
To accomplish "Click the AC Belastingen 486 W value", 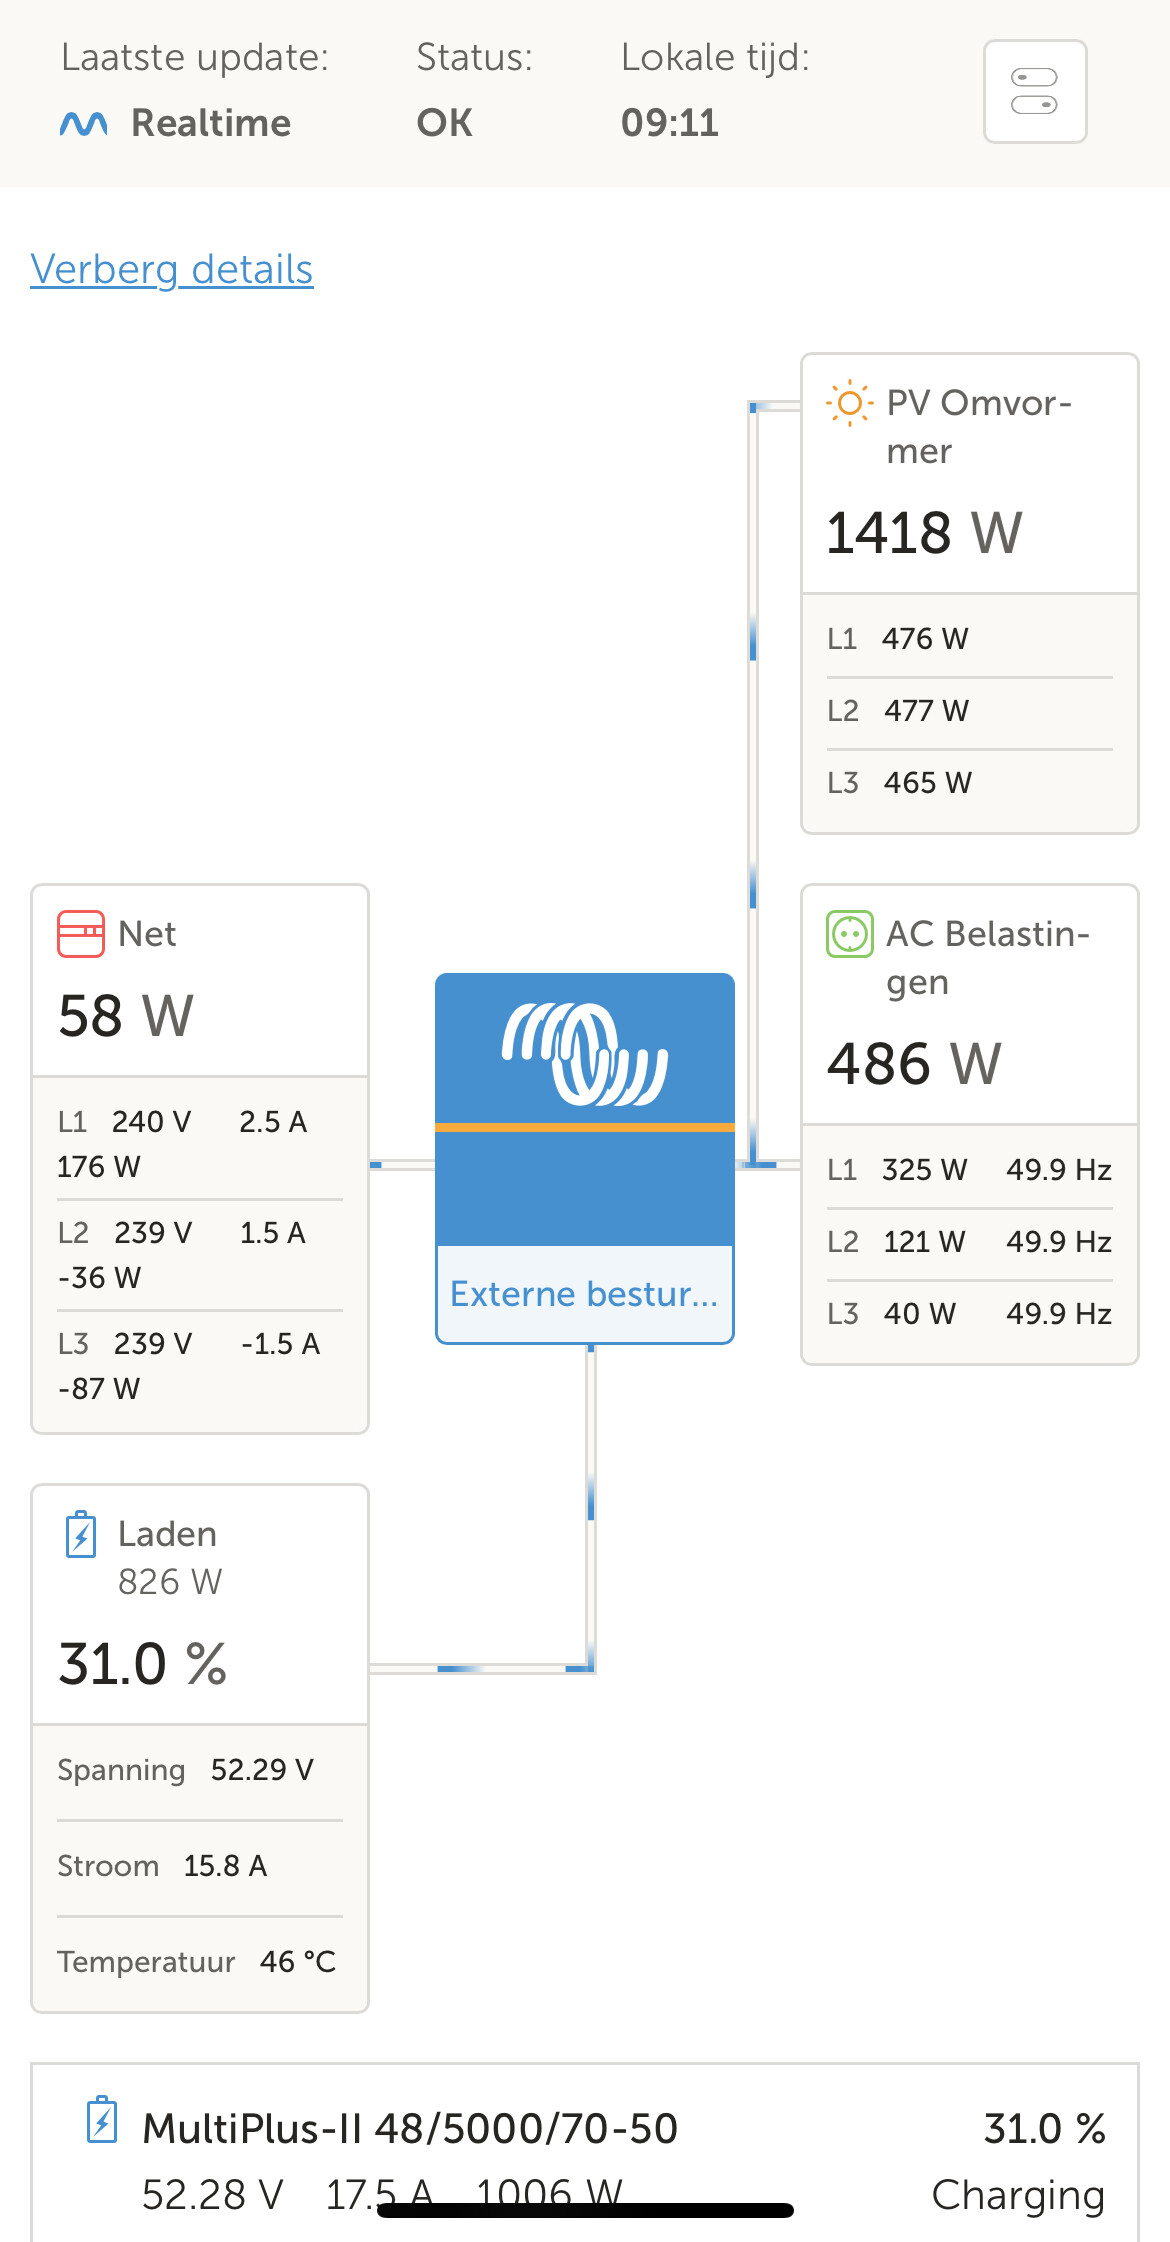I will pyautogui.click(x=914, y=1063).
